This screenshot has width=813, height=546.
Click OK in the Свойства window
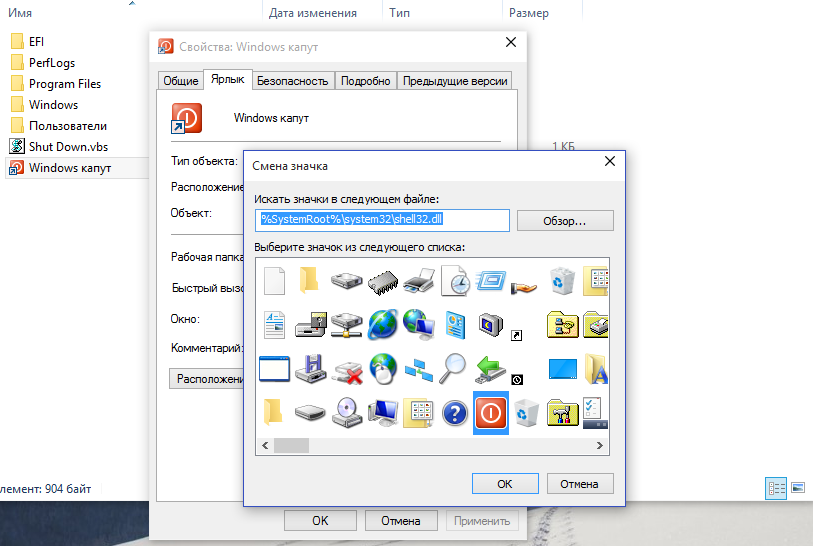pos(320,521)
